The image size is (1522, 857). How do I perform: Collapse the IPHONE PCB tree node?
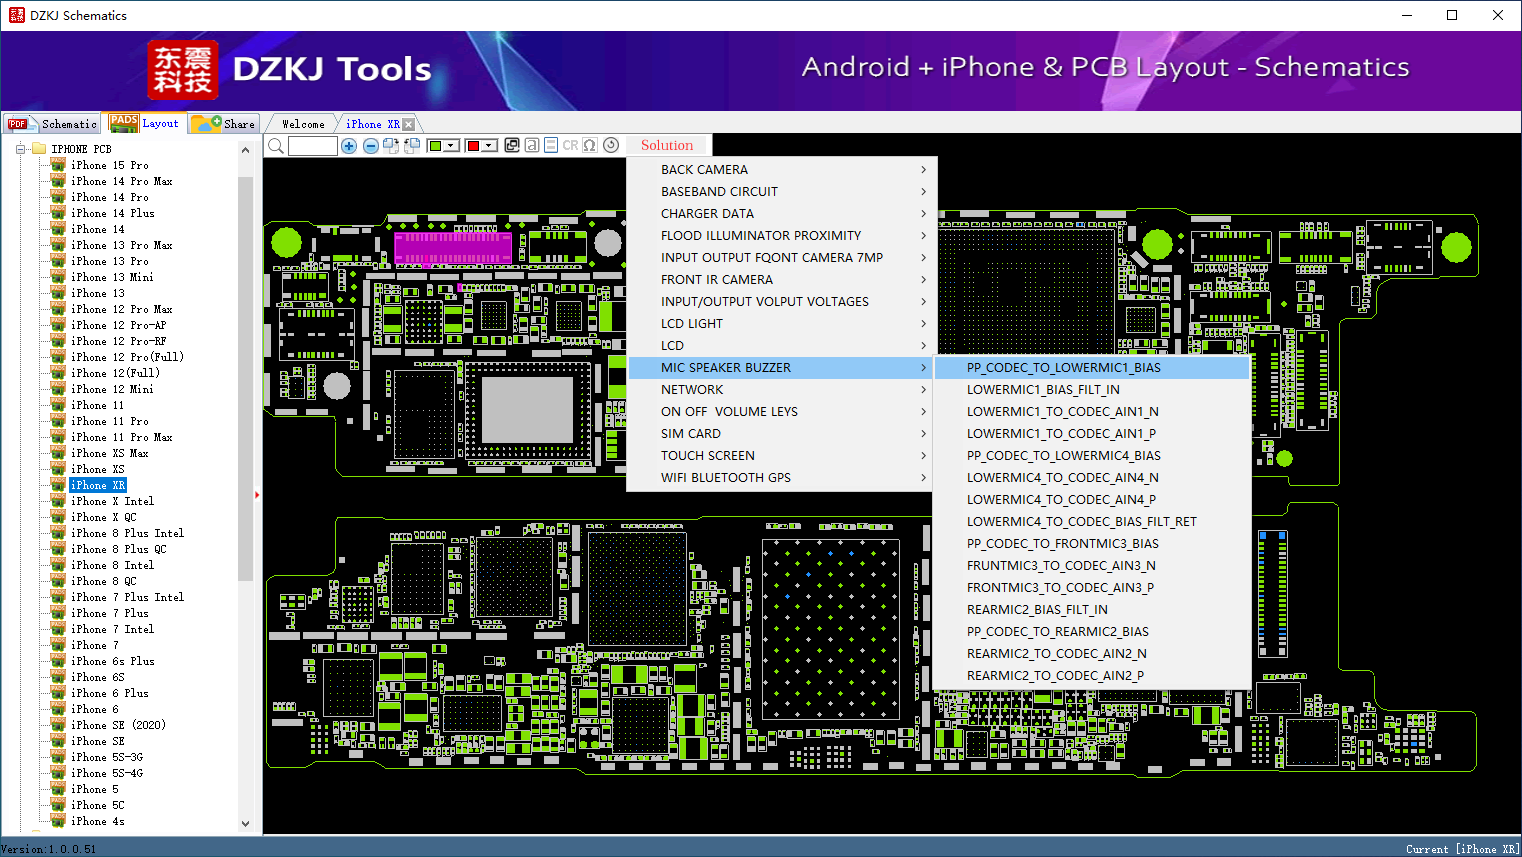click(x=20, y=149)
